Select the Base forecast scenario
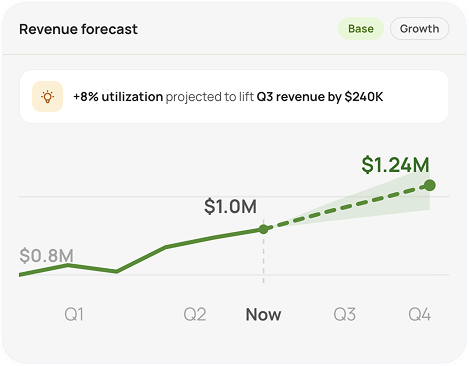 pos(361,29)
